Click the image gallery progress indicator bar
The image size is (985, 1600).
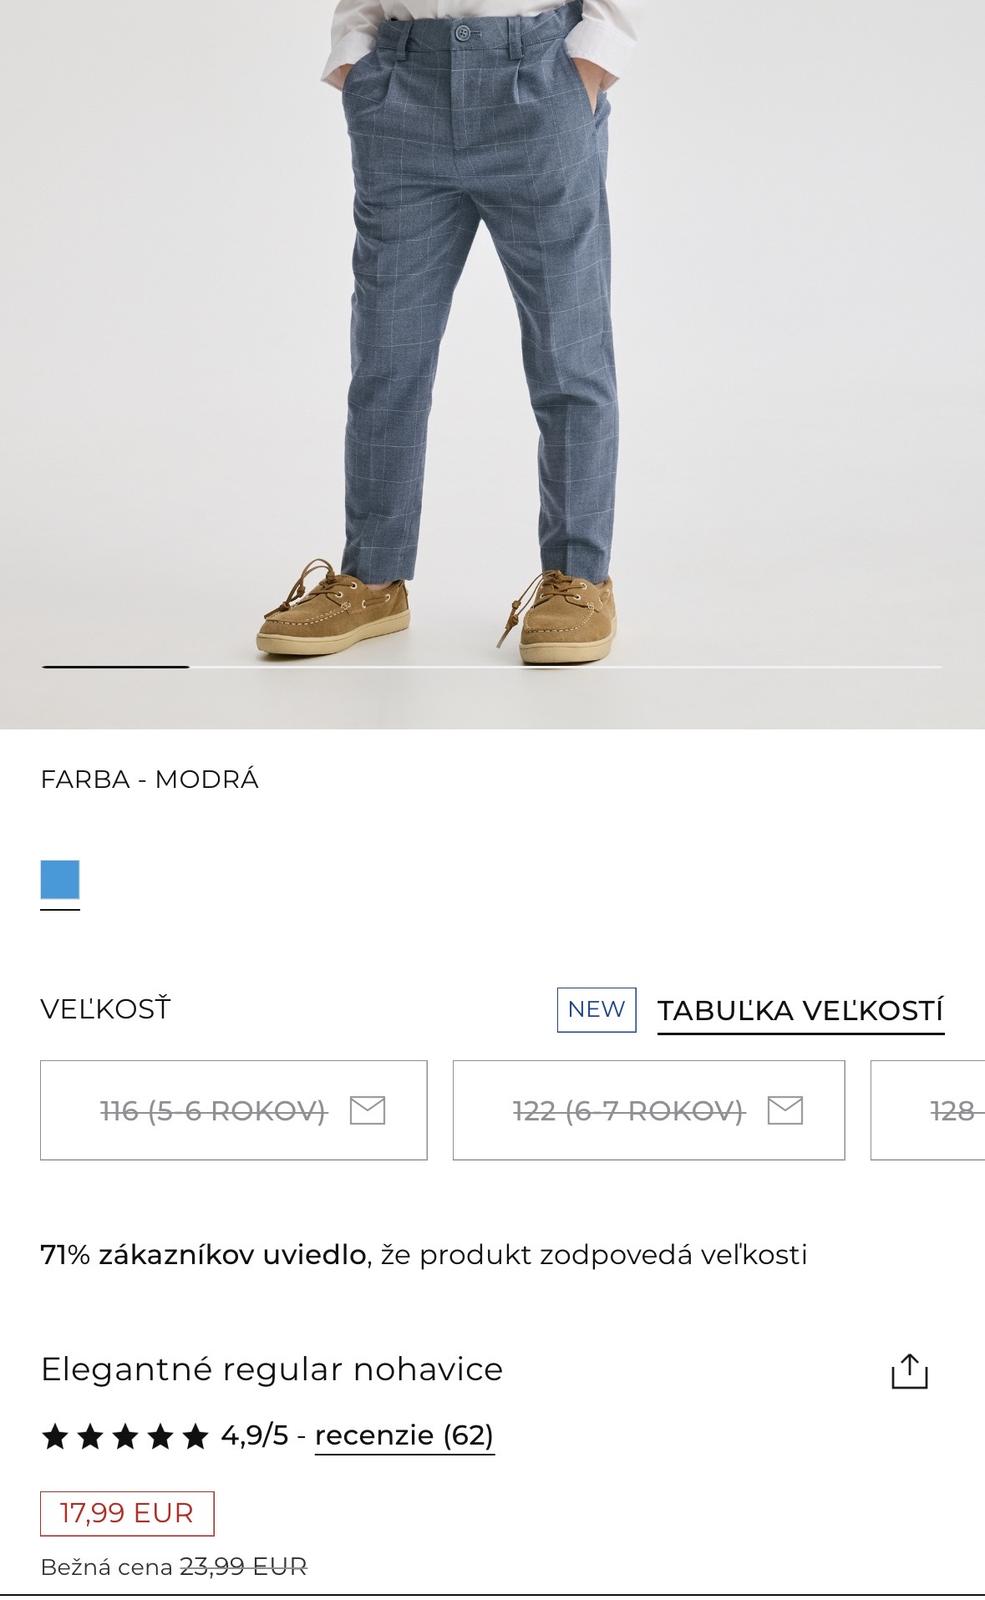[x=491, y=666]
